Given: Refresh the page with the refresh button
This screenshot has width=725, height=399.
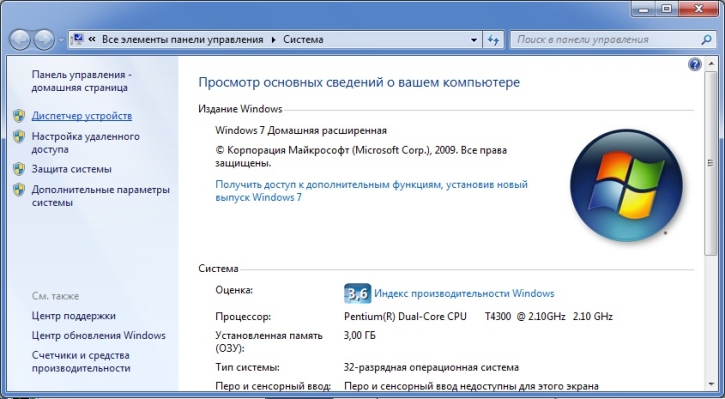Looking at the screenshot, I should (x=493, y=40).
